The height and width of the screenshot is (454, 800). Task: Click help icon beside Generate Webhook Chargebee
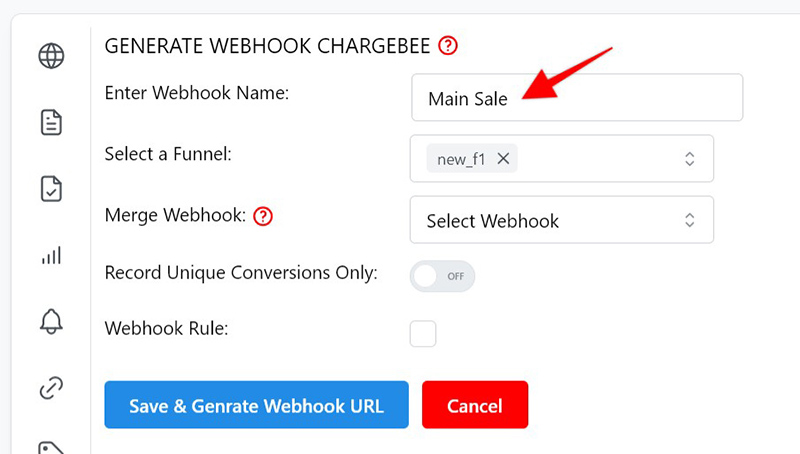pyautogui.click(x=447, y=45)
